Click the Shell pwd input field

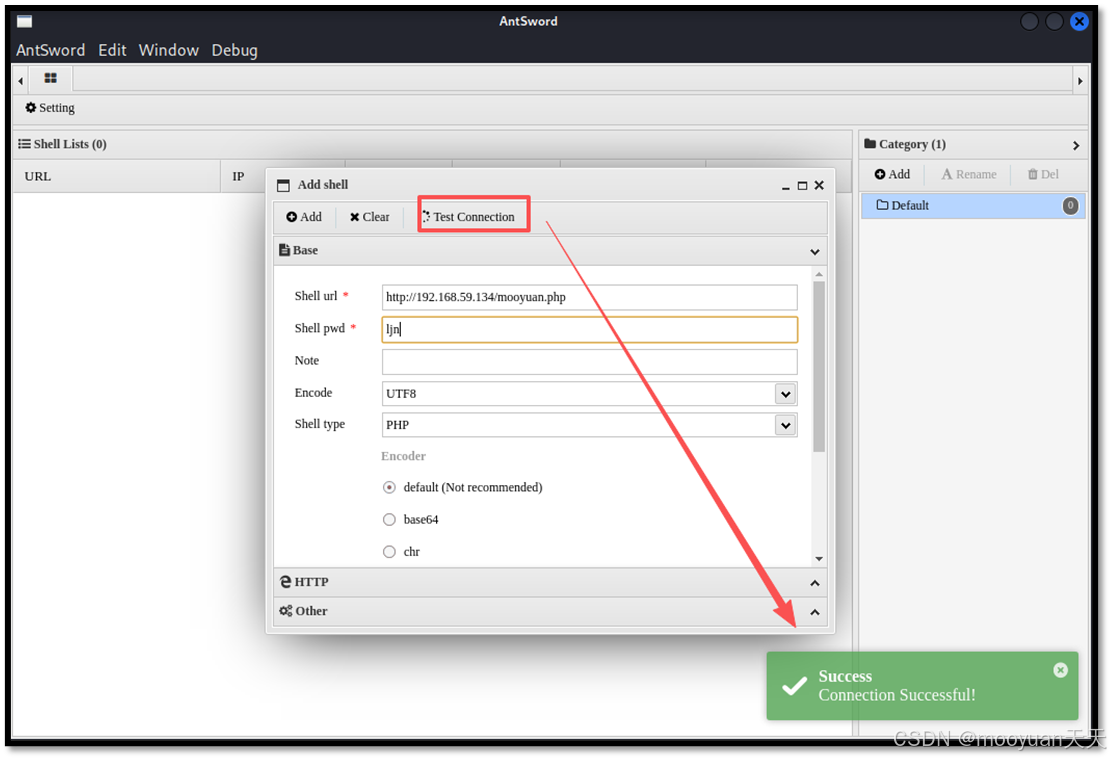(x=590, y=329)
